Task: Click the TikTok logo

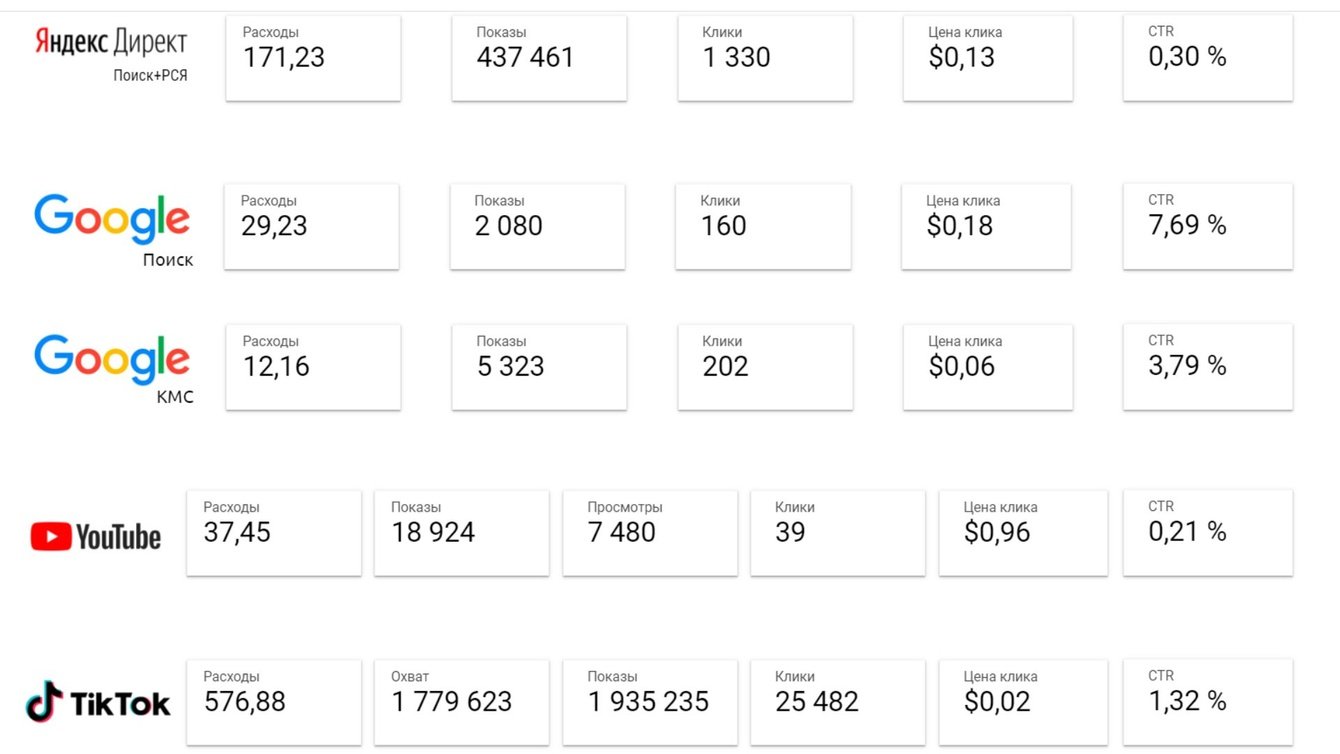Action: point(98,702)
